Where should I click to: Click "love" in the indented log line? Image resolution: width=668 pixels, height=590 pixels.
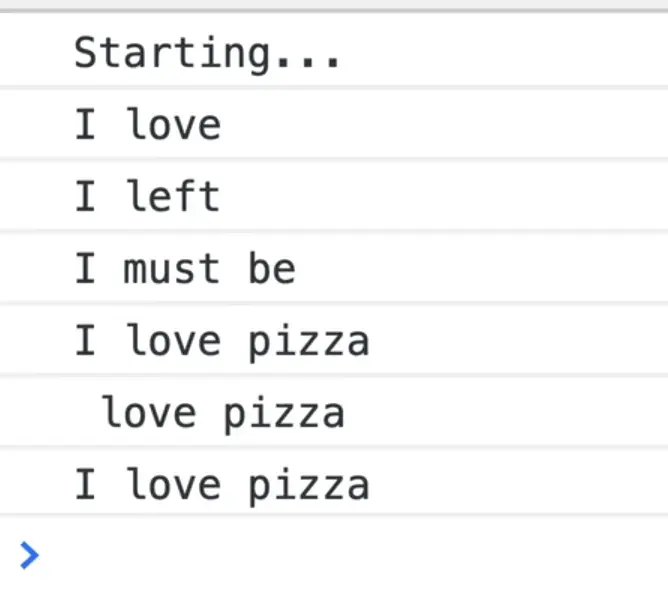[149, 413]
